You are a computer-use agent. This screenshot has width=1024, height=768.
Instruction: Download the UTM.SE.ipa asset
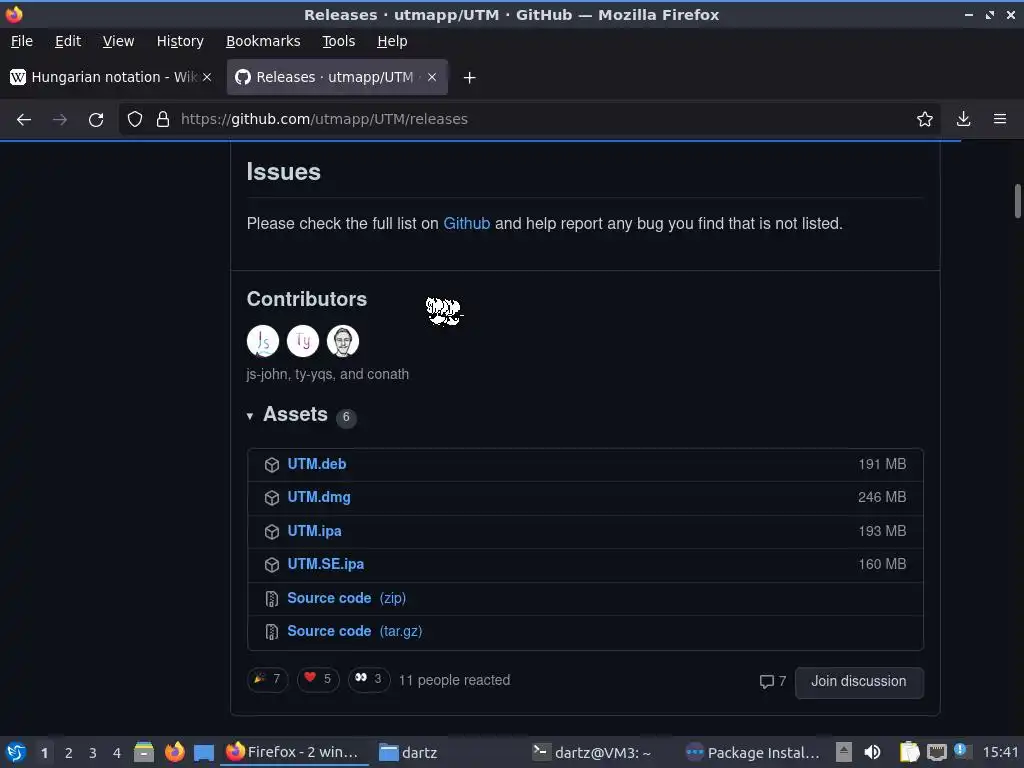tap(325, 564)
